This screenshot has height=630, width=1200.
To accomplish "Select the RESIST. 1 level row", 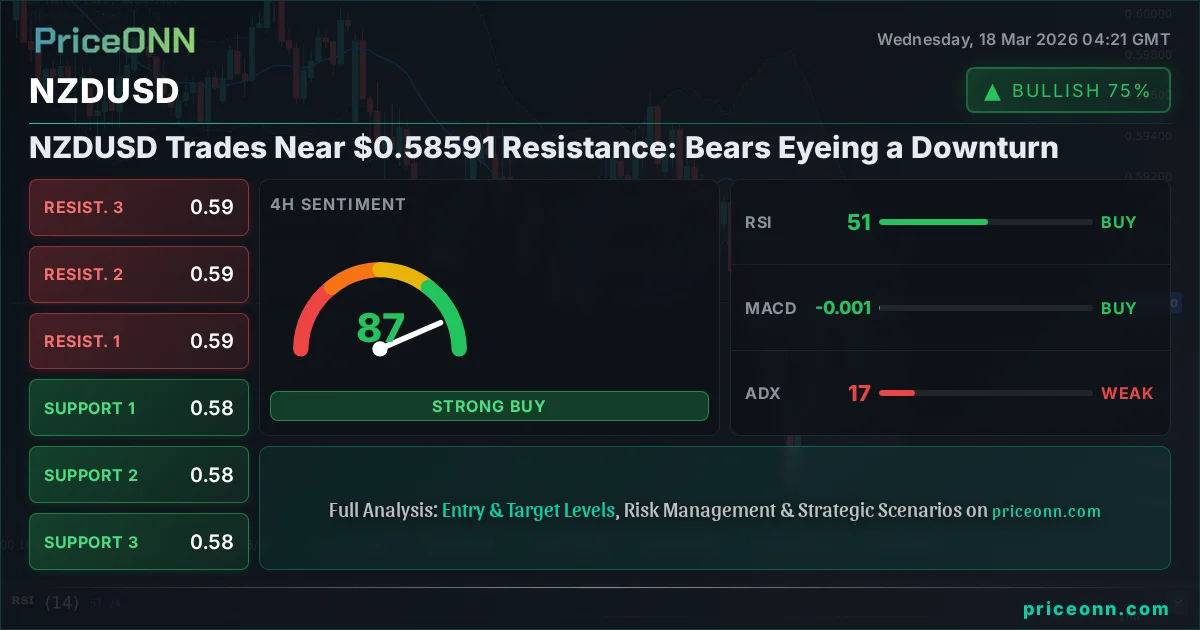I will click(139, 341).
